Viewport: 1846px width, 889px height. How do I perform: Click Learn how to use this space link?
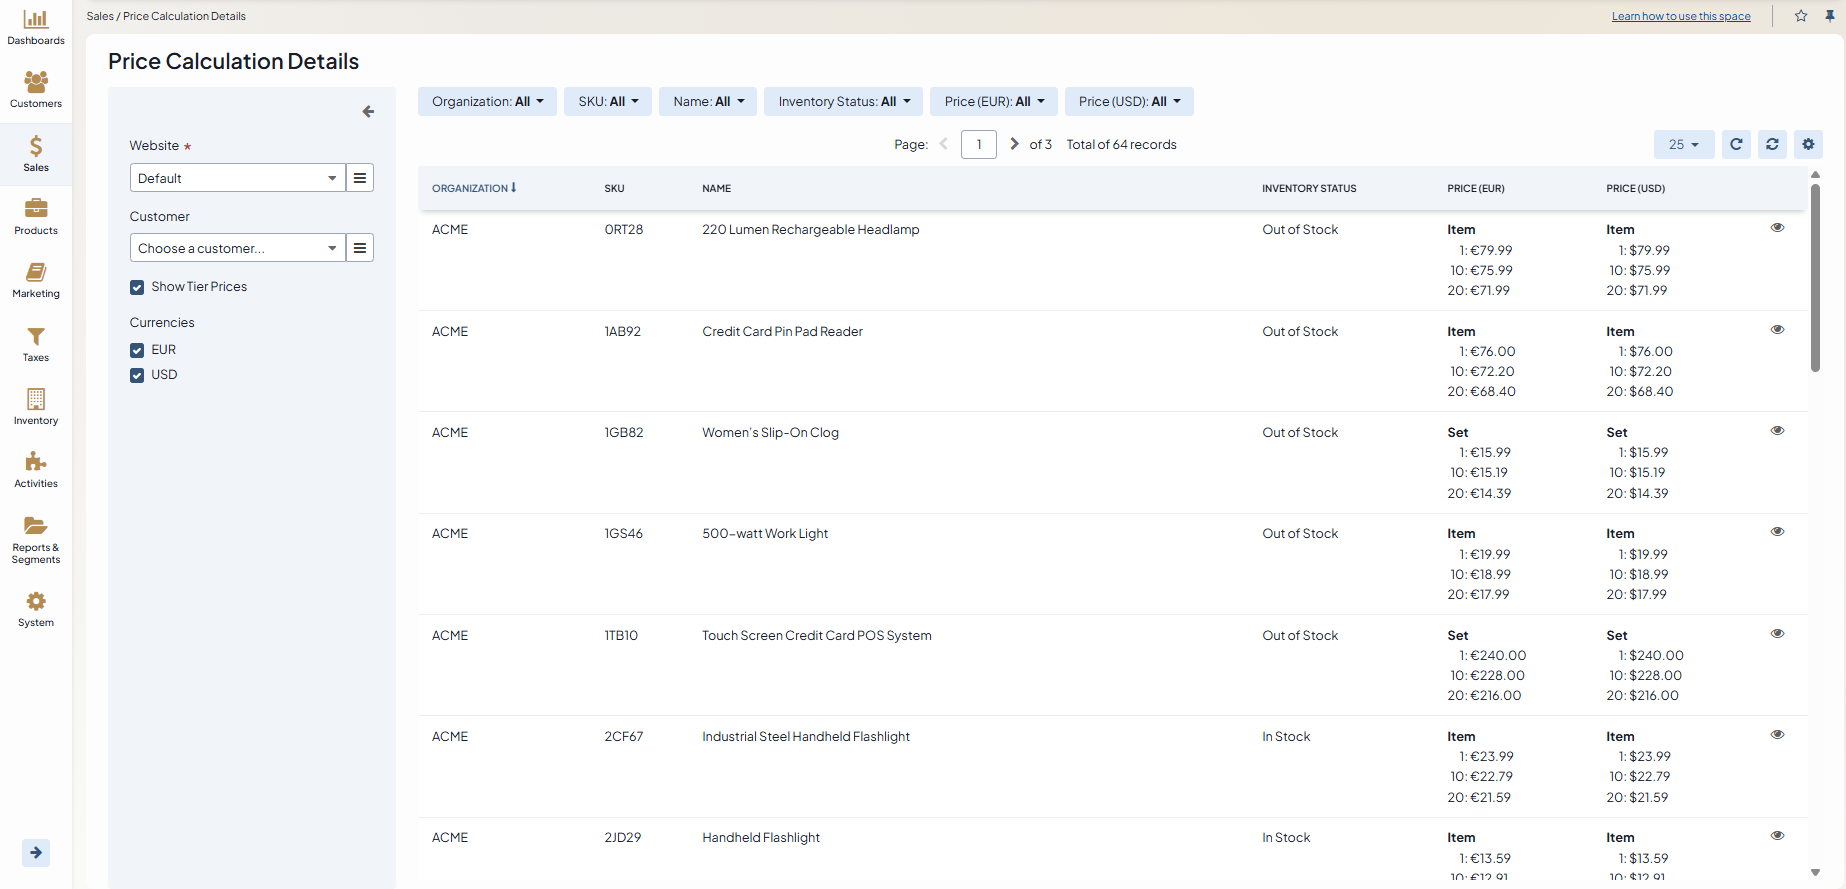(1680, 17)
